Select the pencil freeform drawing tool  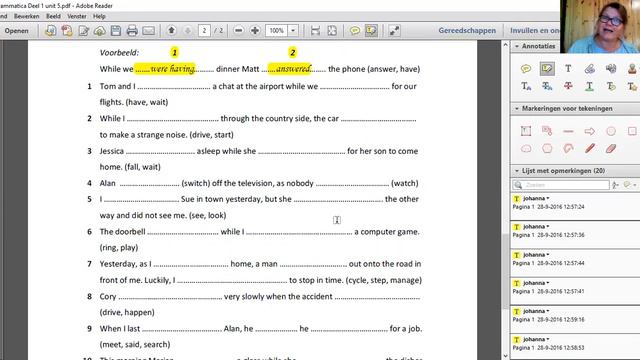click(x=589, y=149)
